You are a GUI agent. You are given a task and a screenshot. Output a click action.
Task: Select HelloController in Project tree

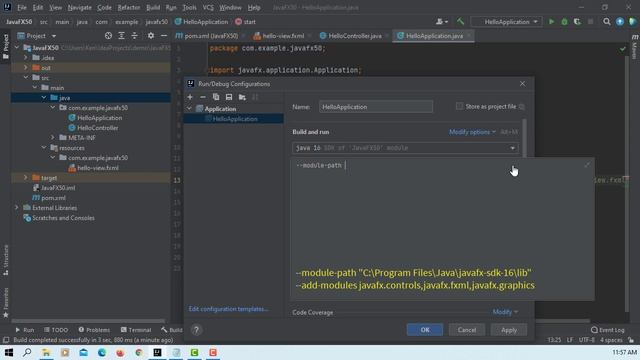pos(98,128)
